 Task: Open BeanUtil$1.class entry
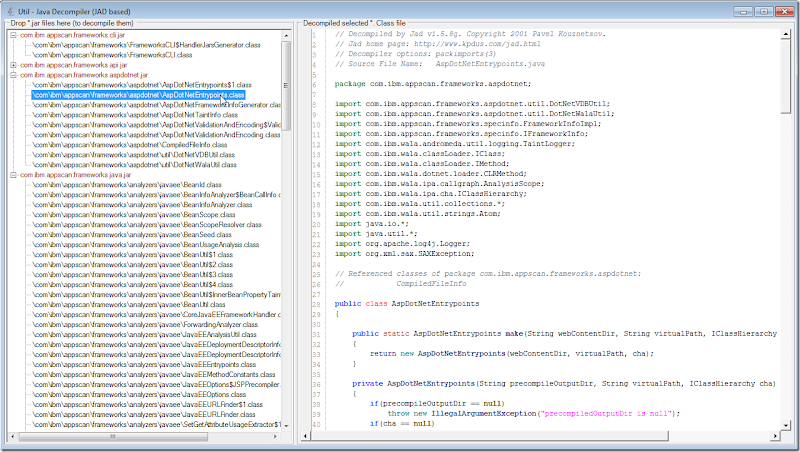point(133,255)
